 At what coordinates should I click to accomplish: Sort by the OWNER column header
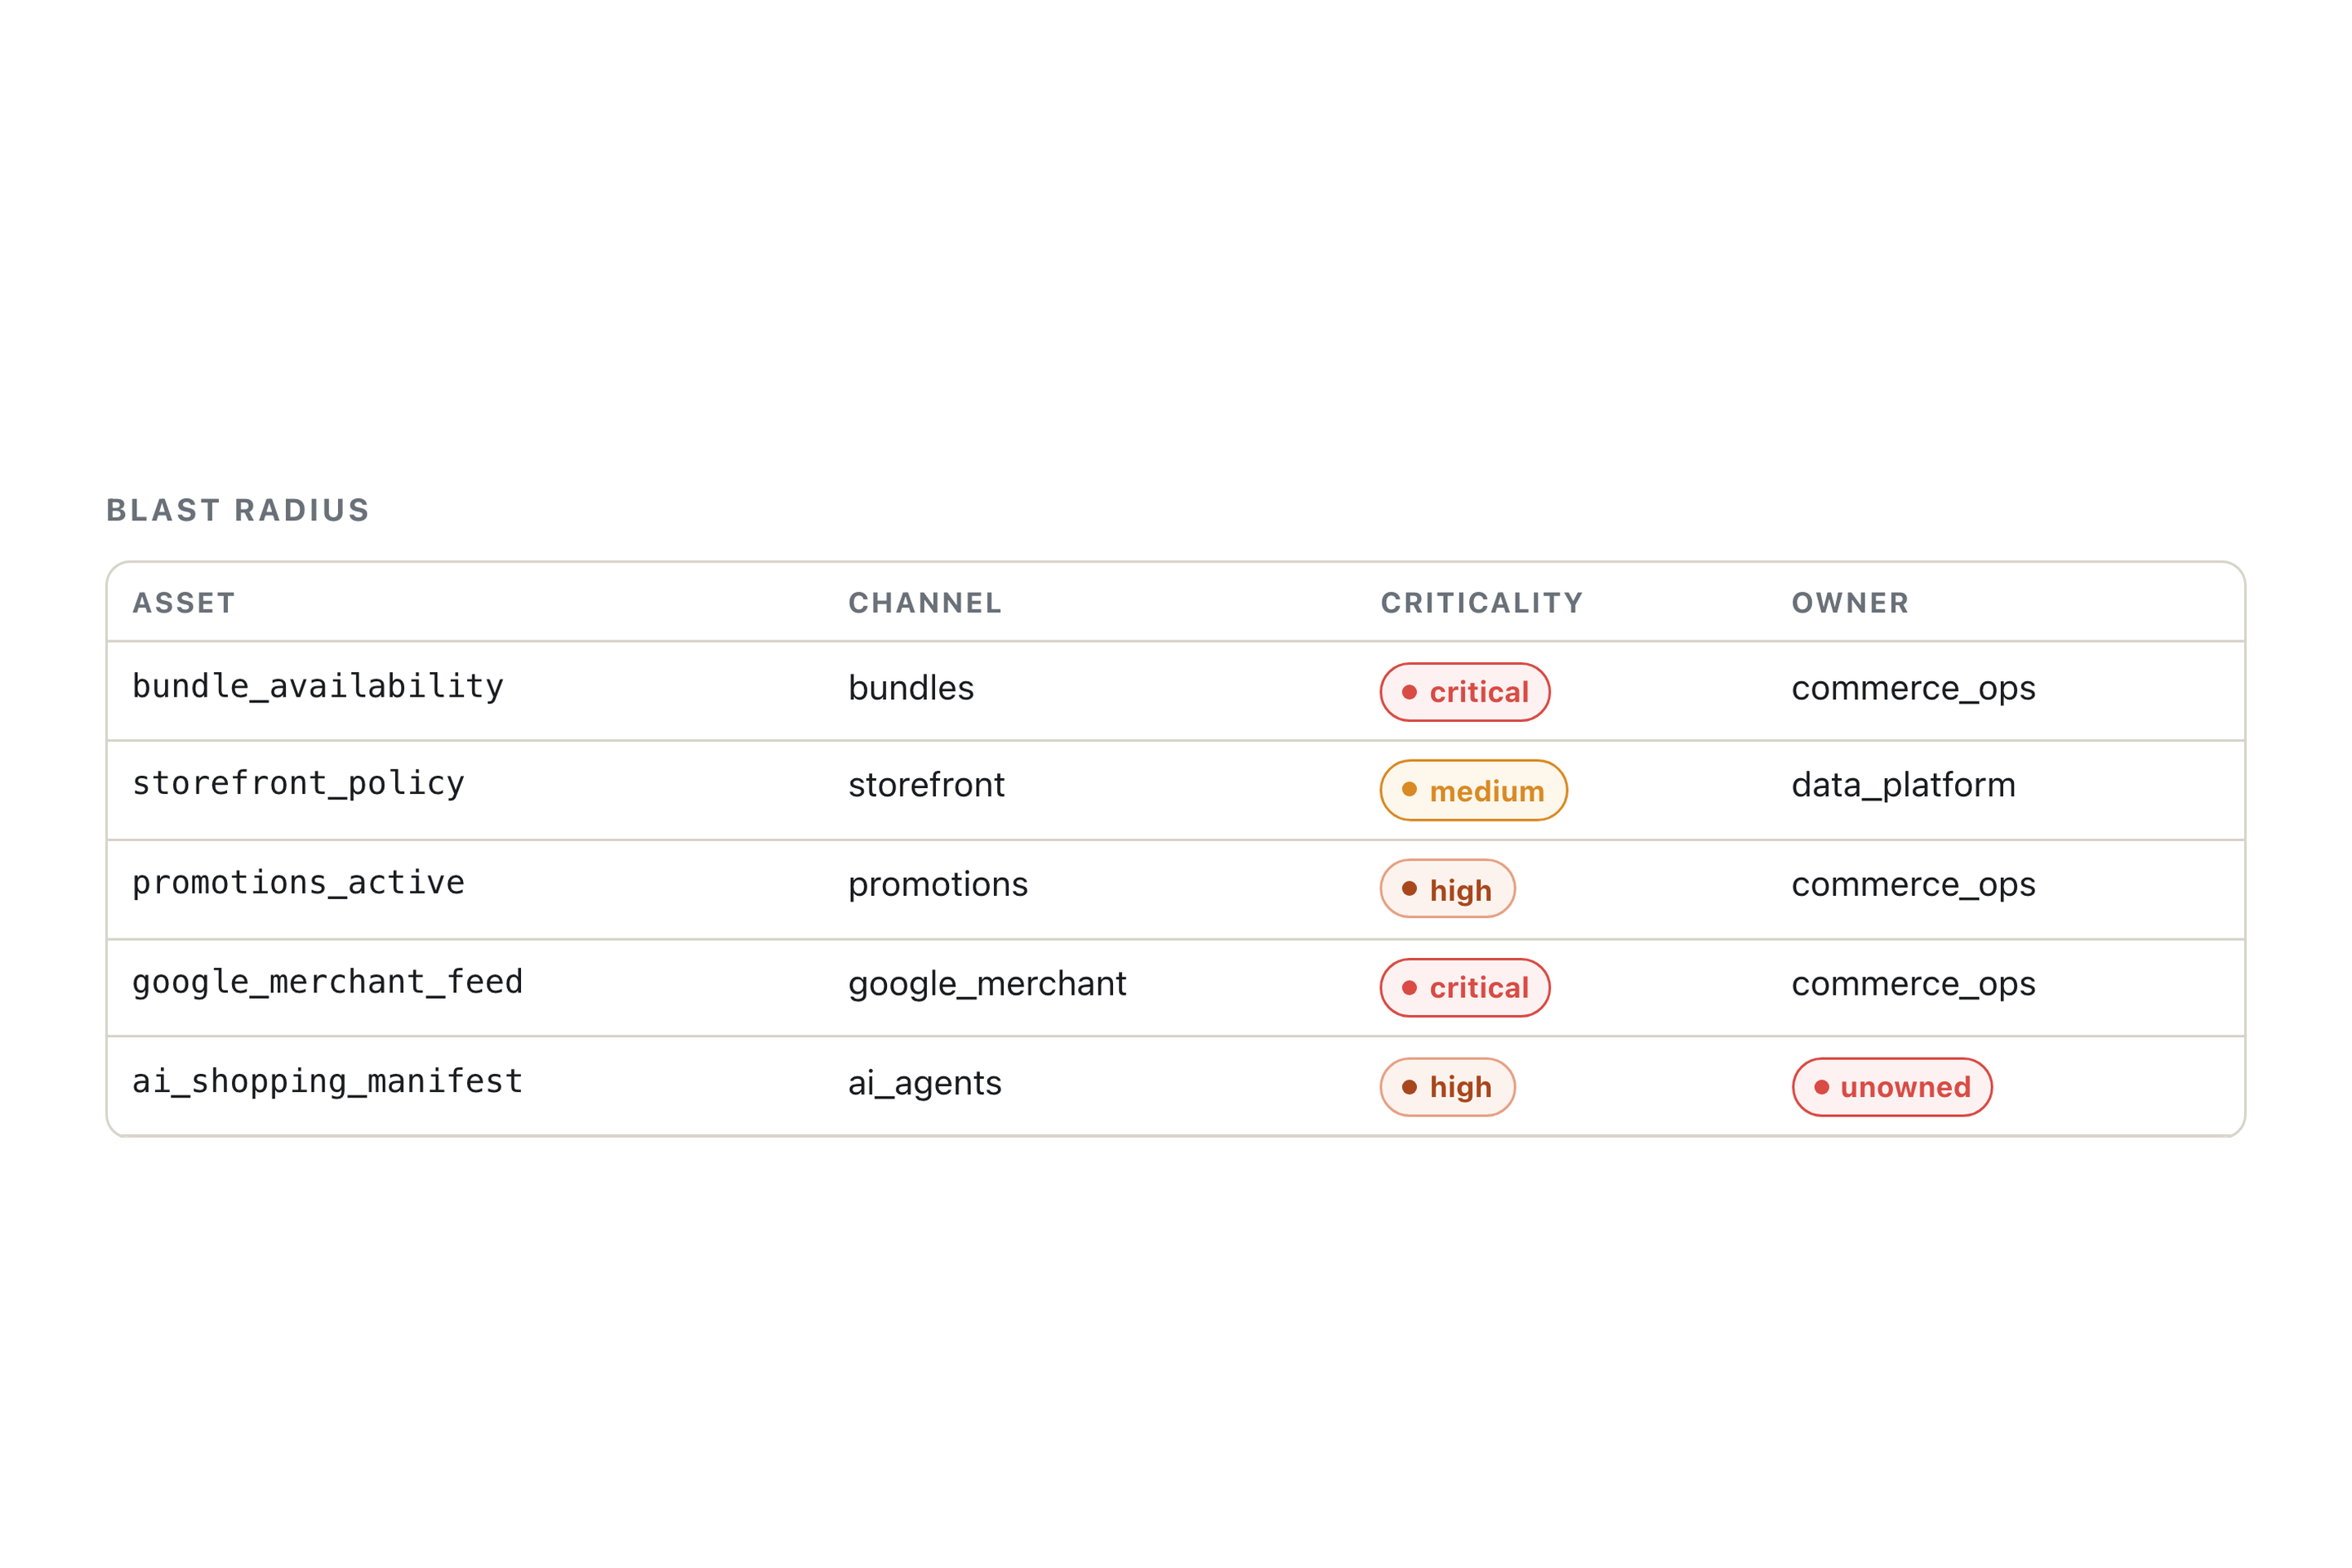[1850, 603]
